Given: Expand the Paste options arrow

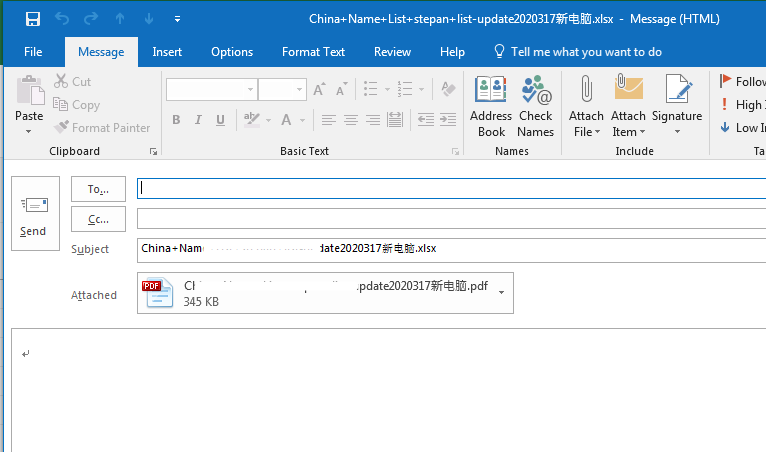Looking at the screenshot, I should pos(29,131).
